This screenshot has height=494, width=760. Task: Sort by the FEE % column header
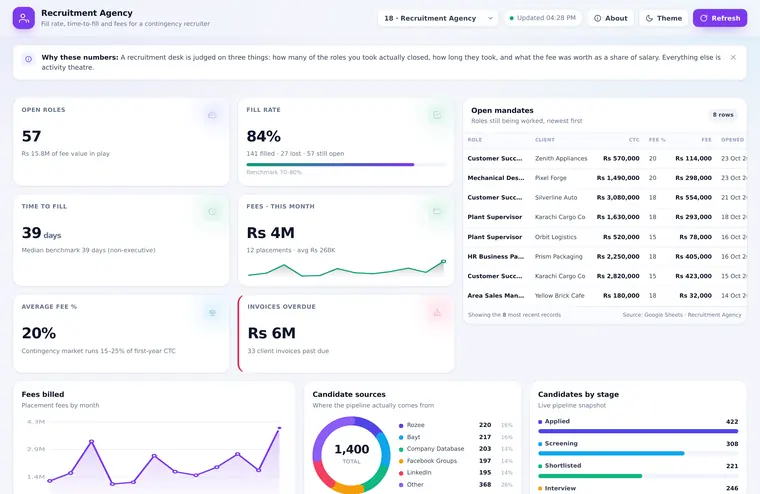[x=657, y=140]
